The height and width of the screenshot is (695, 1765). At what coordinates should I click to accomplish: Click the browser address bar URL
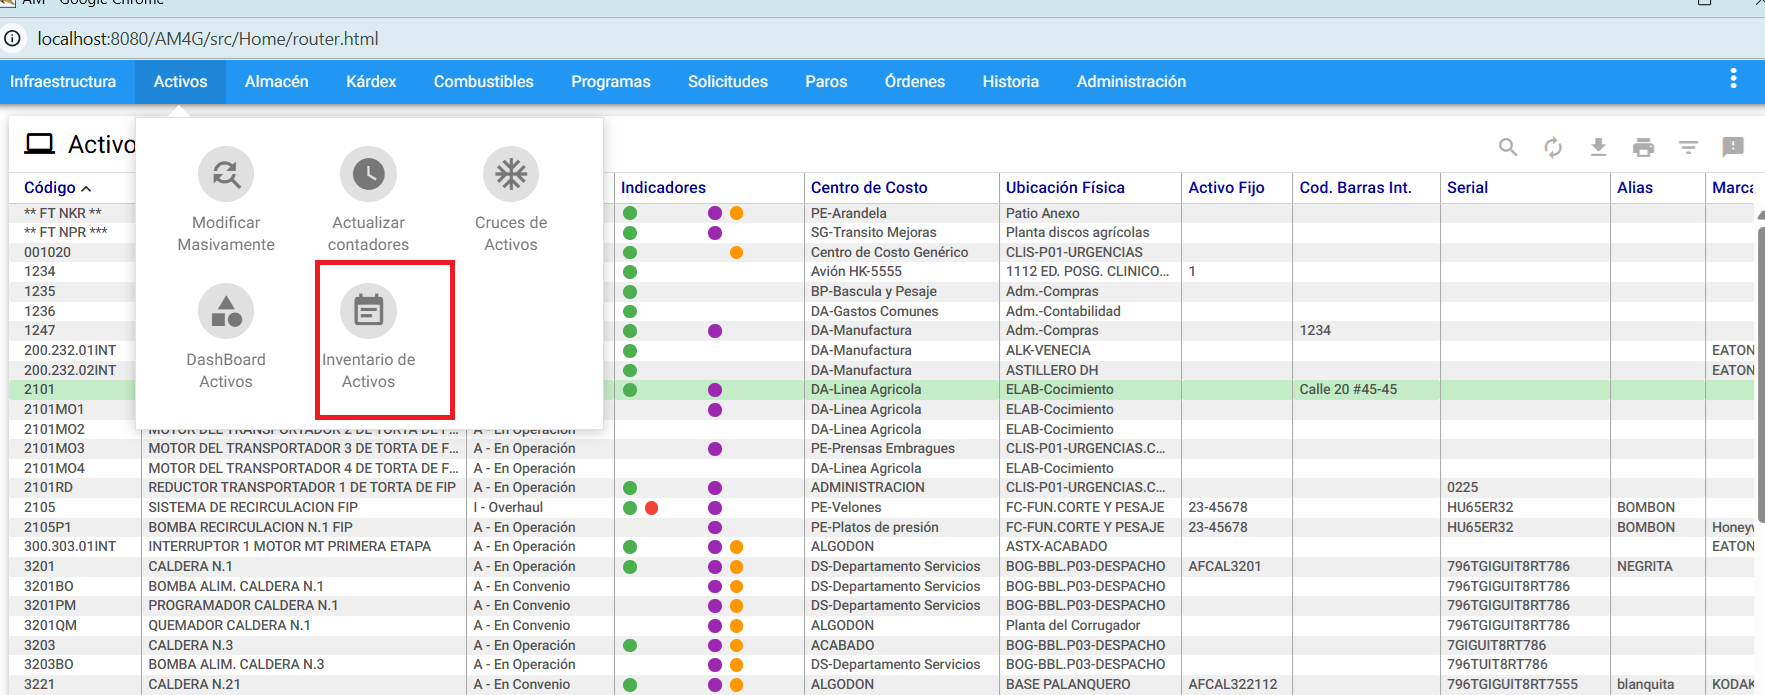(208, 39)
